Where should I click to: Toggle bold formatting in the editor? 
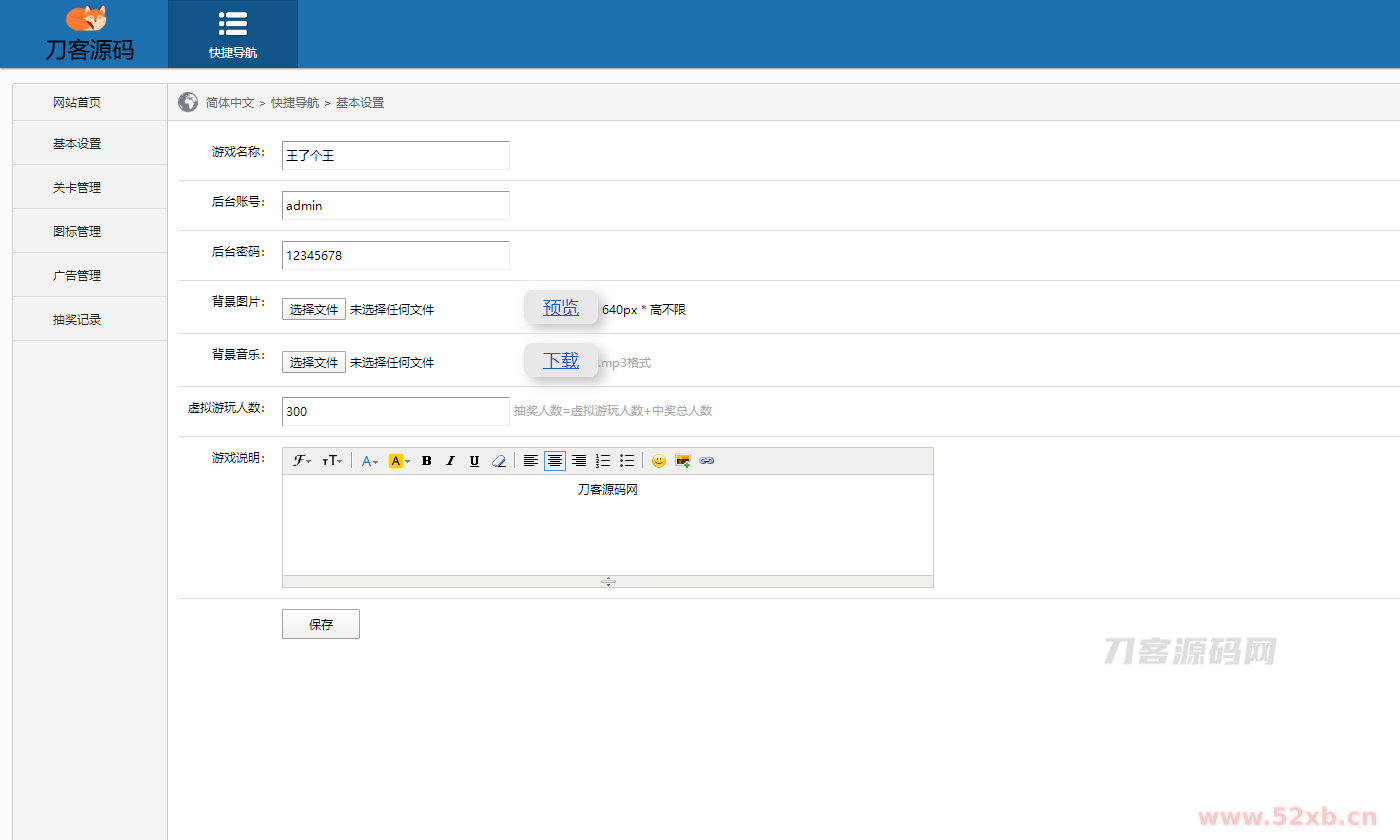click(427, 461)
